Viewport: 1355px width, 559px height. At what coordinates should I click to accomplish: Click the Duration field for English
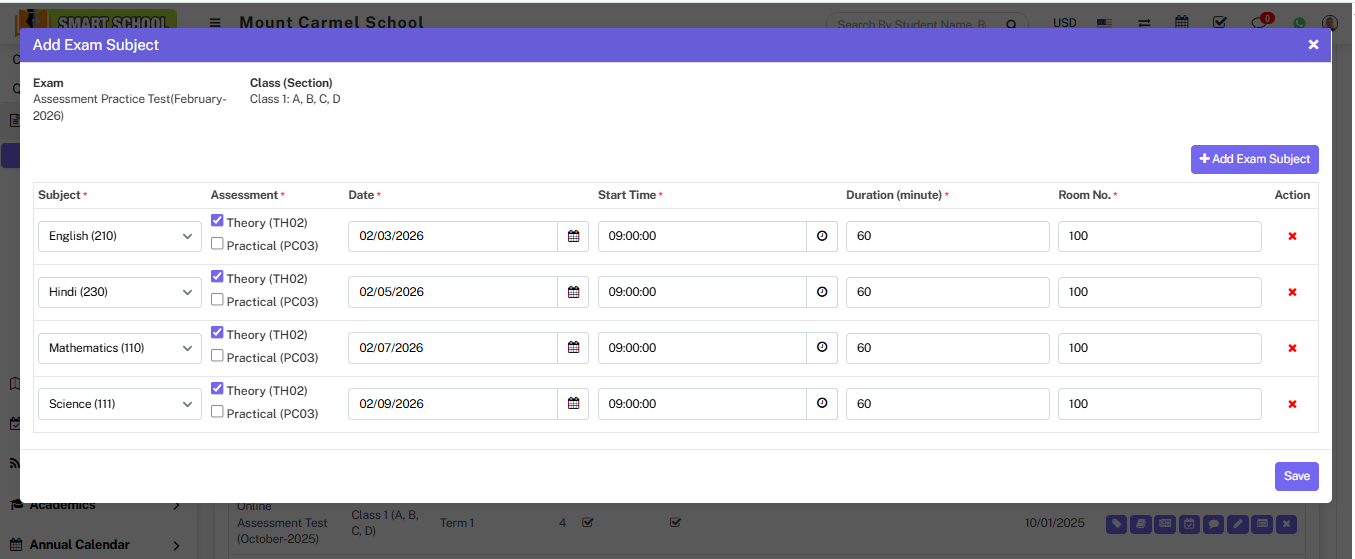(x=947, y=237)
